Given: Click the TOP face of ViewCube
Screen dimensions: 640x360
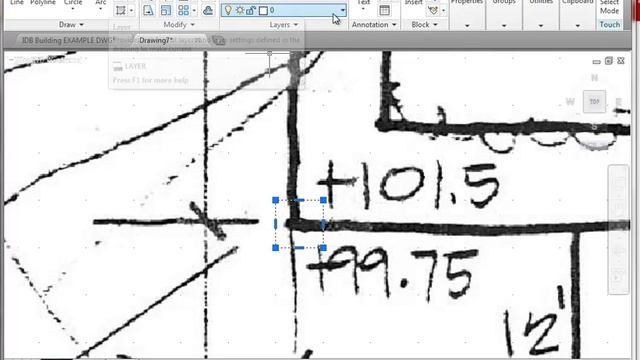Looking at the screenshot, I should [x=594, y=102].
